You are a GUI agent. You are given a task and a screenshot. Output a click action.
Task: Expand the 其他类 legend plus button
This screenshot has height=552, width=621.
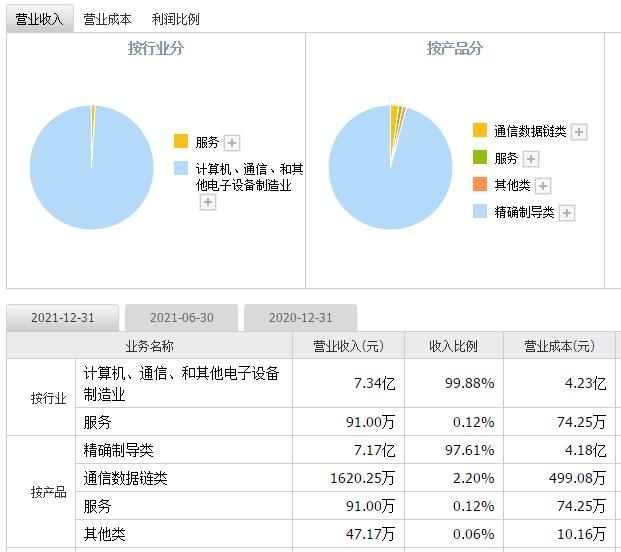pos(543,185)
